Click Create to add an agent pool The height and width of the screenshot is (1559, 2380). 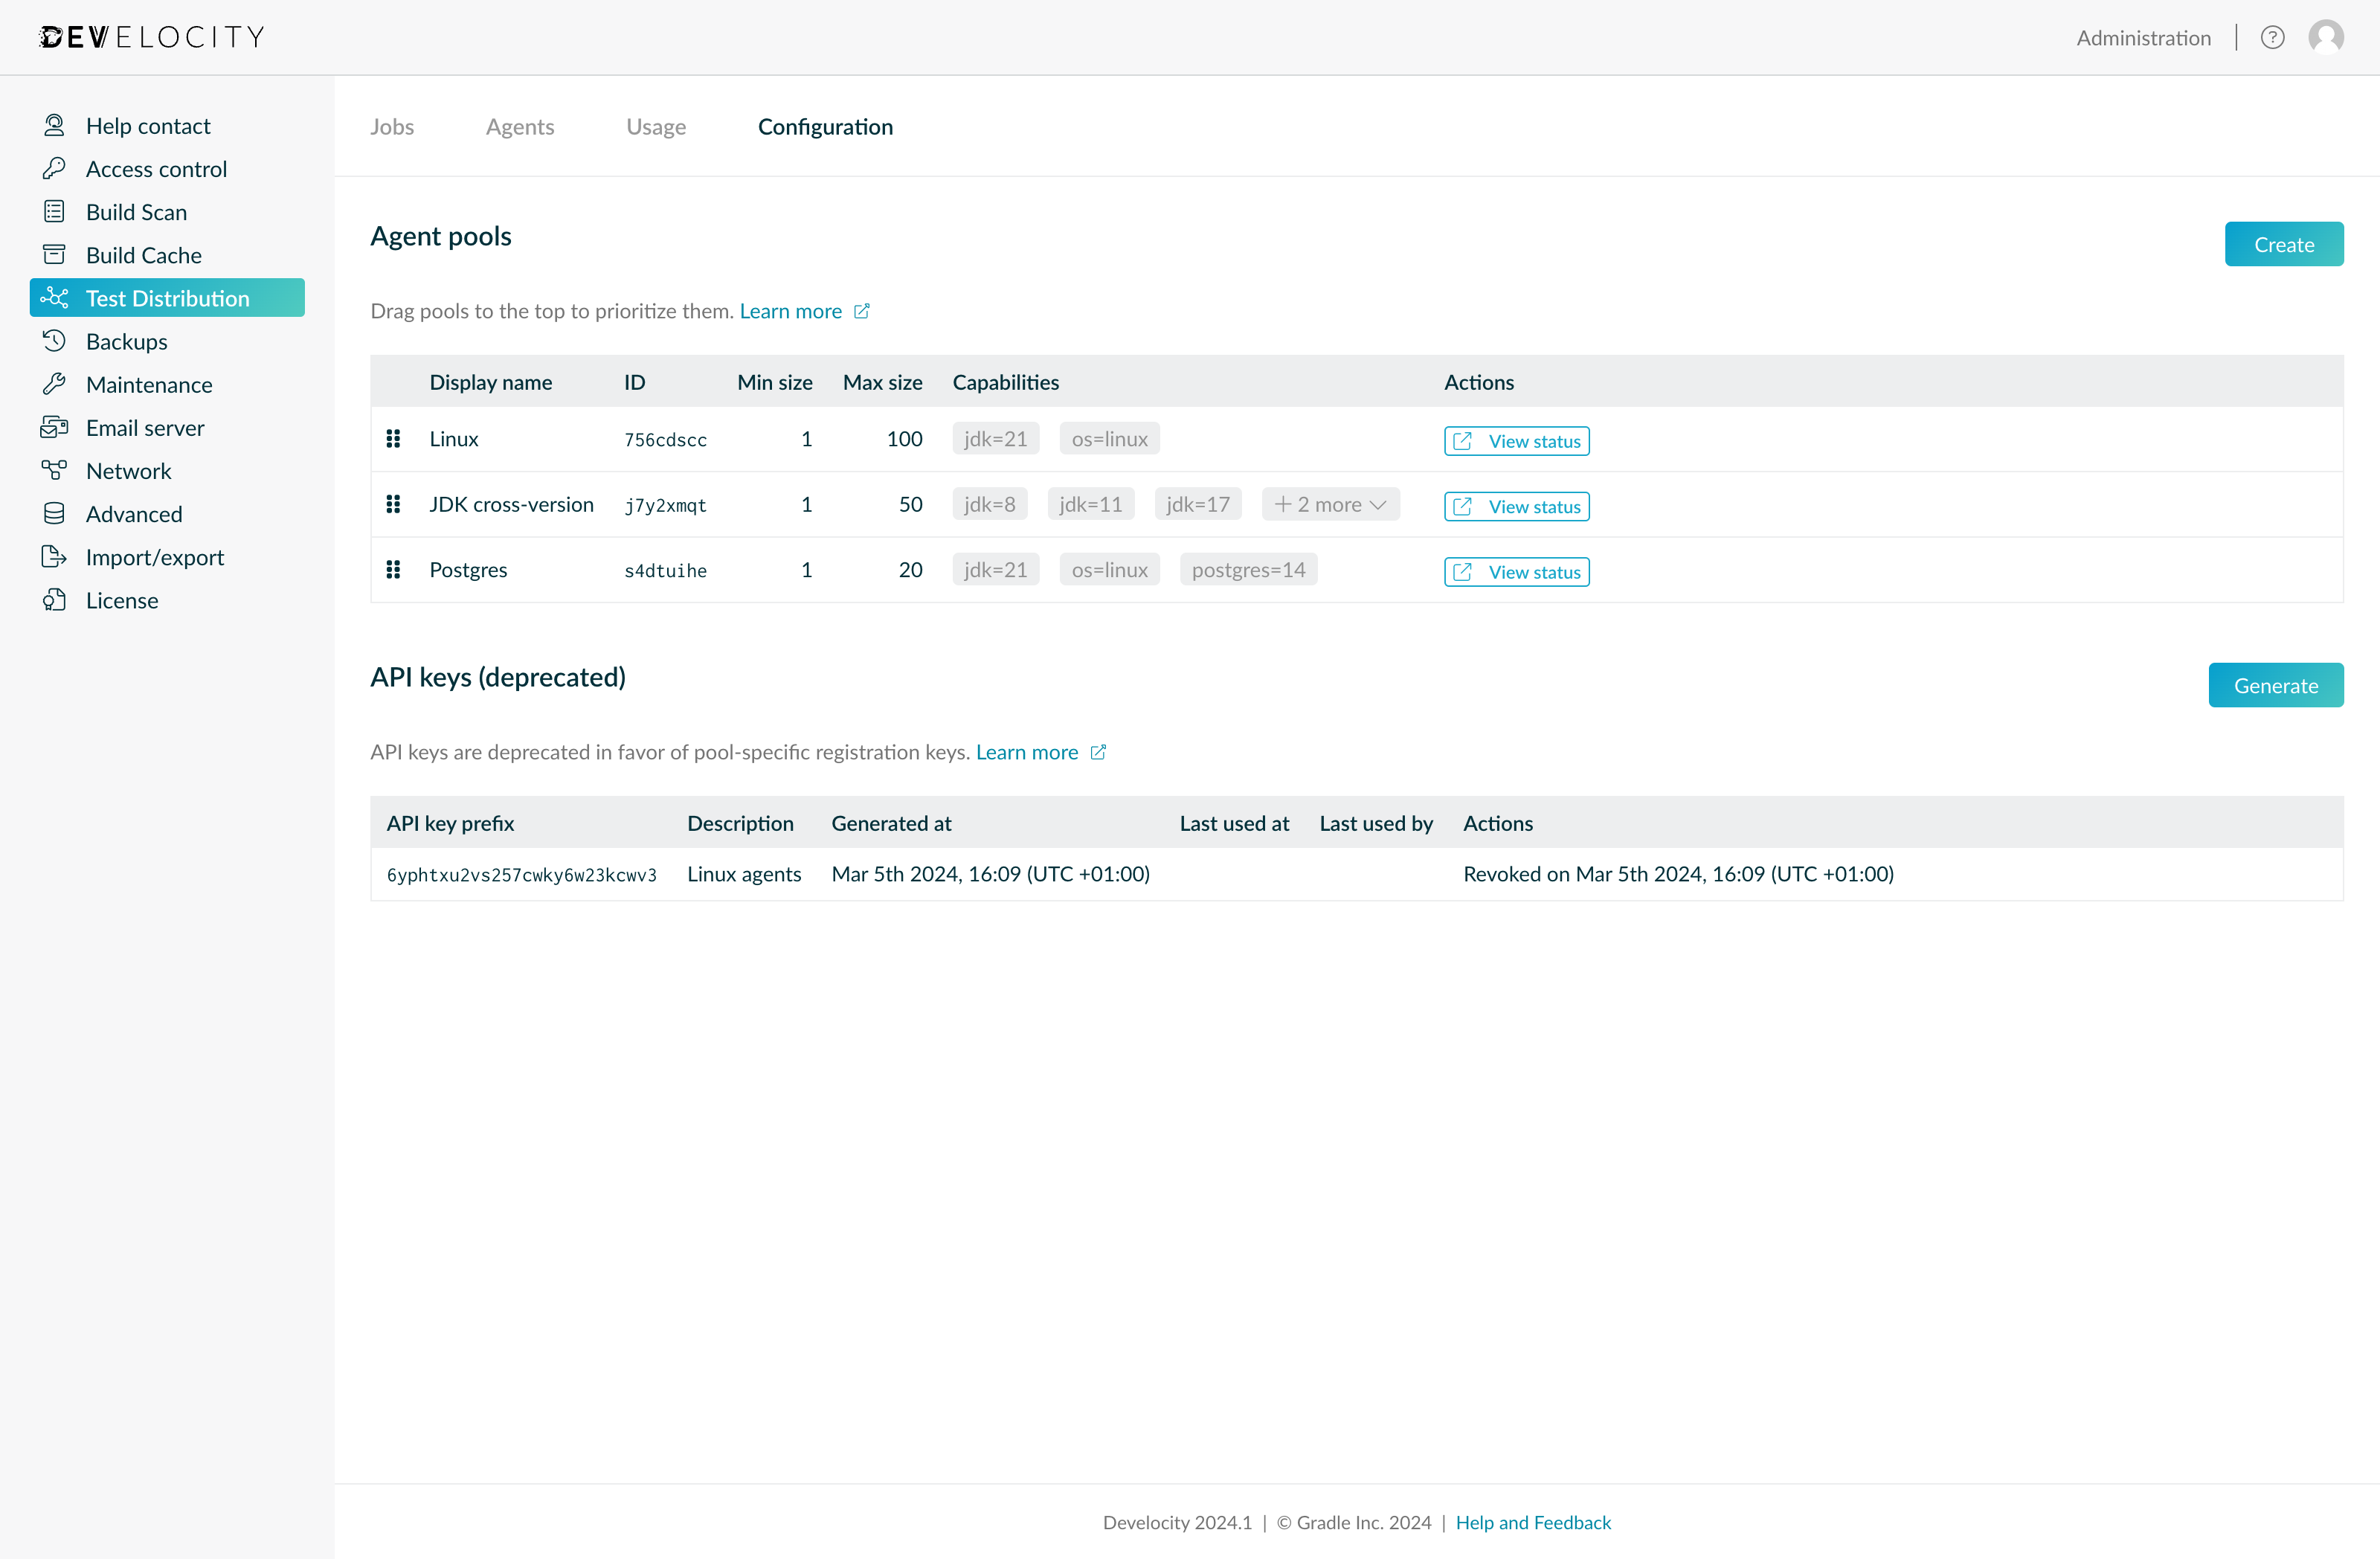pos(2284,243)
